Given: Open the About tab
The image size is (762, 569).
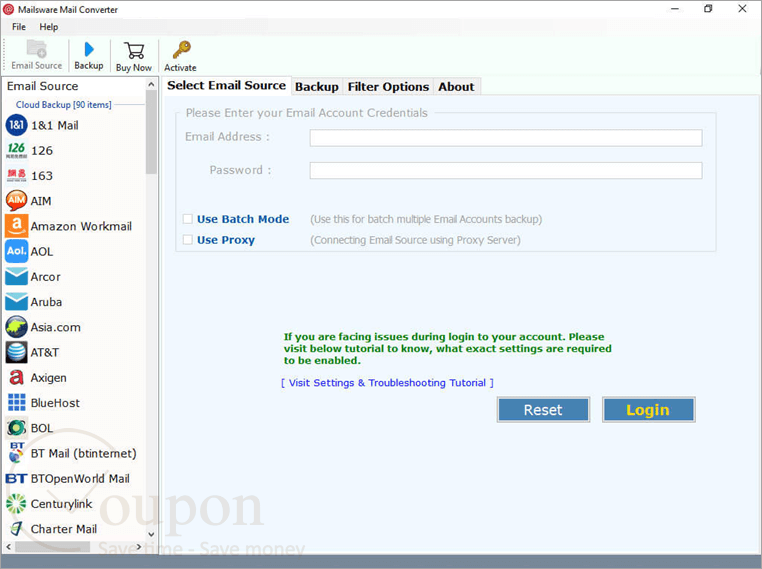Looking at the screenshot, I should click(456, 86).
